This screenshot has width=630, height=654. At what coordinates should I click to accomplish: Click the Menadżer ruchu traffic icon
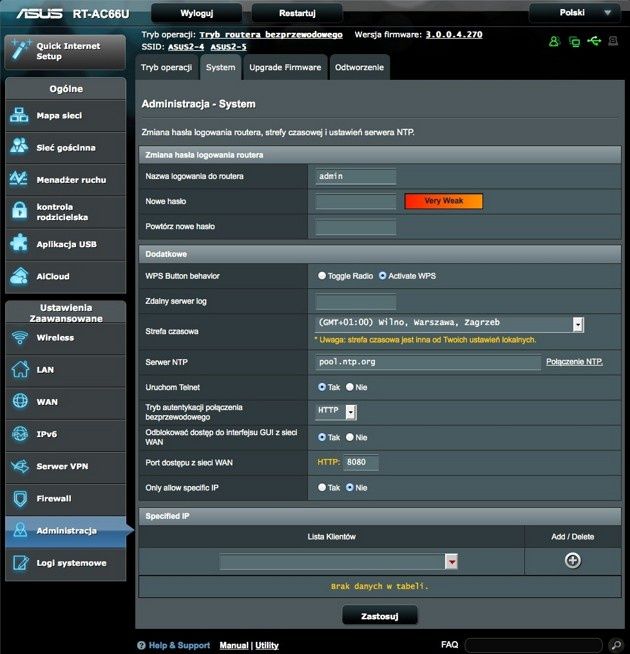click(19, 179)
